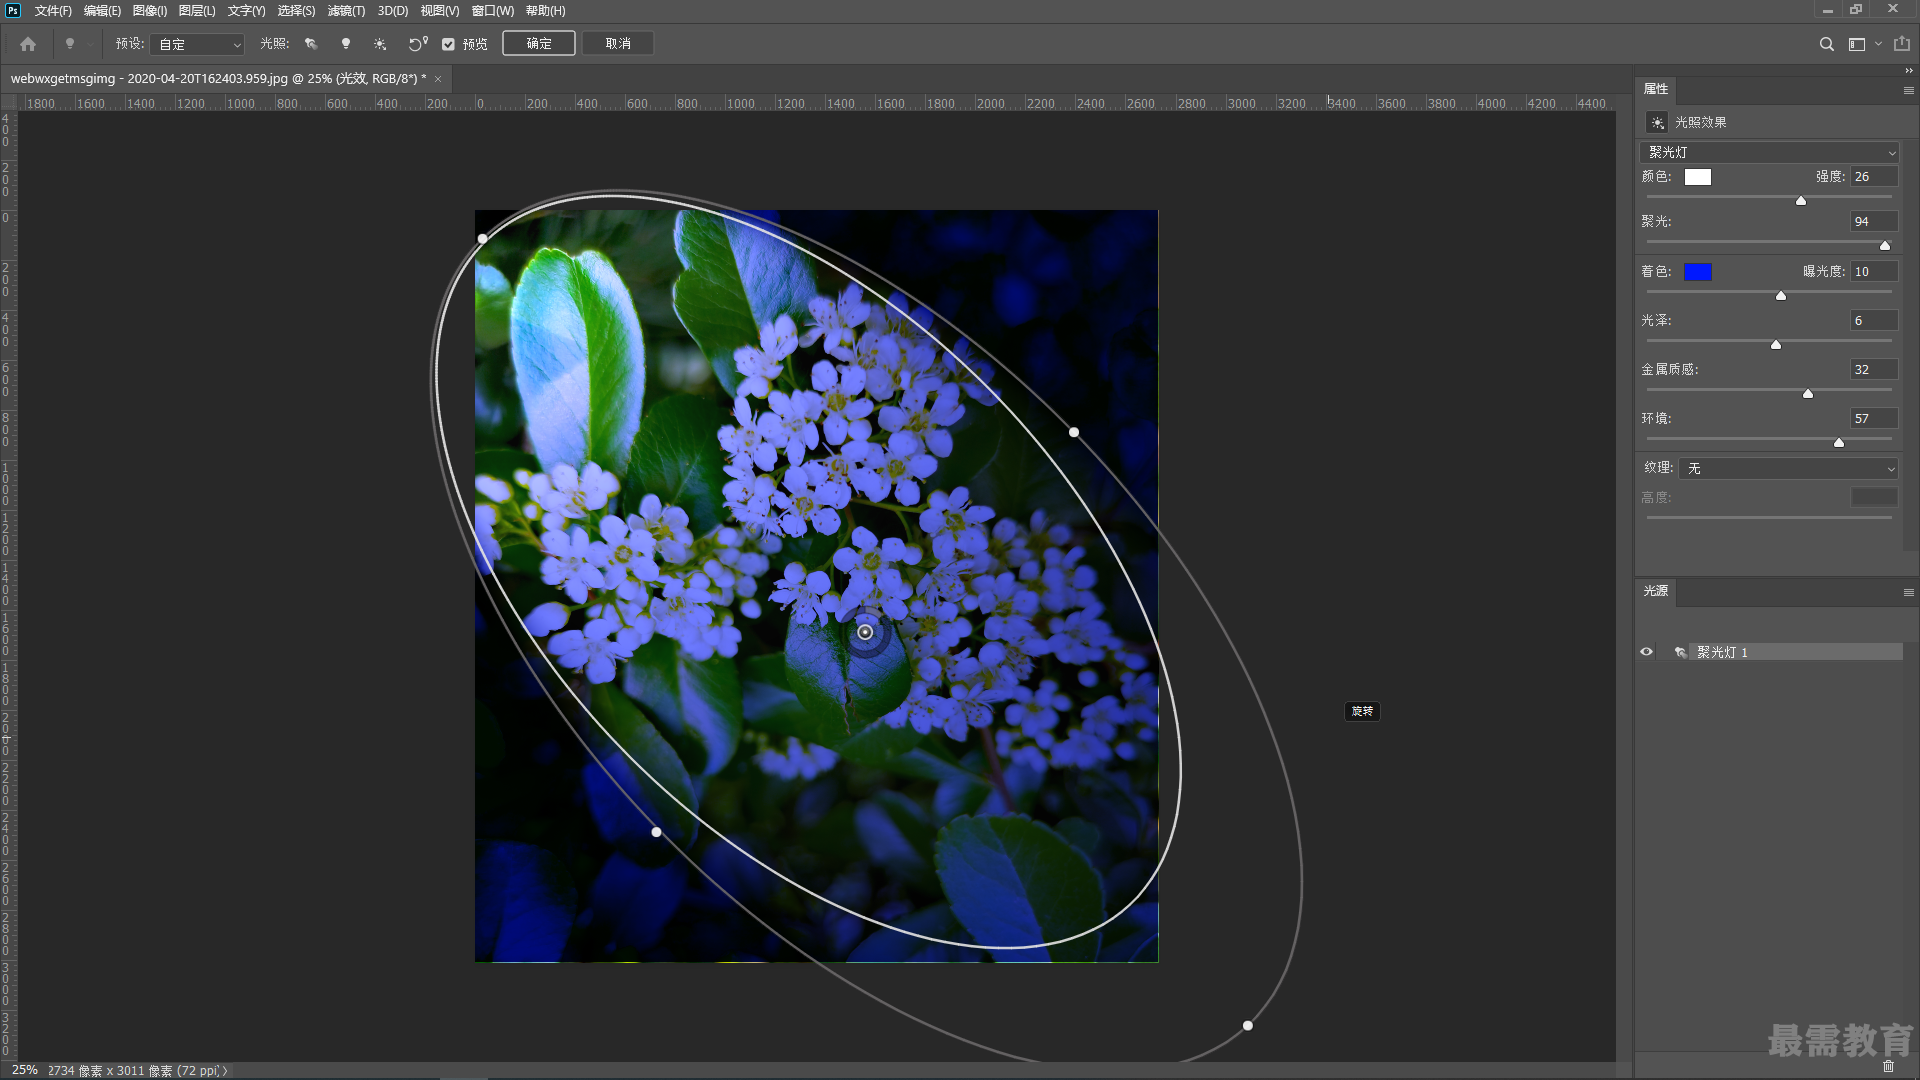
Task: Click the 曝光度 value field 10
Action: tap(1874, 272)
